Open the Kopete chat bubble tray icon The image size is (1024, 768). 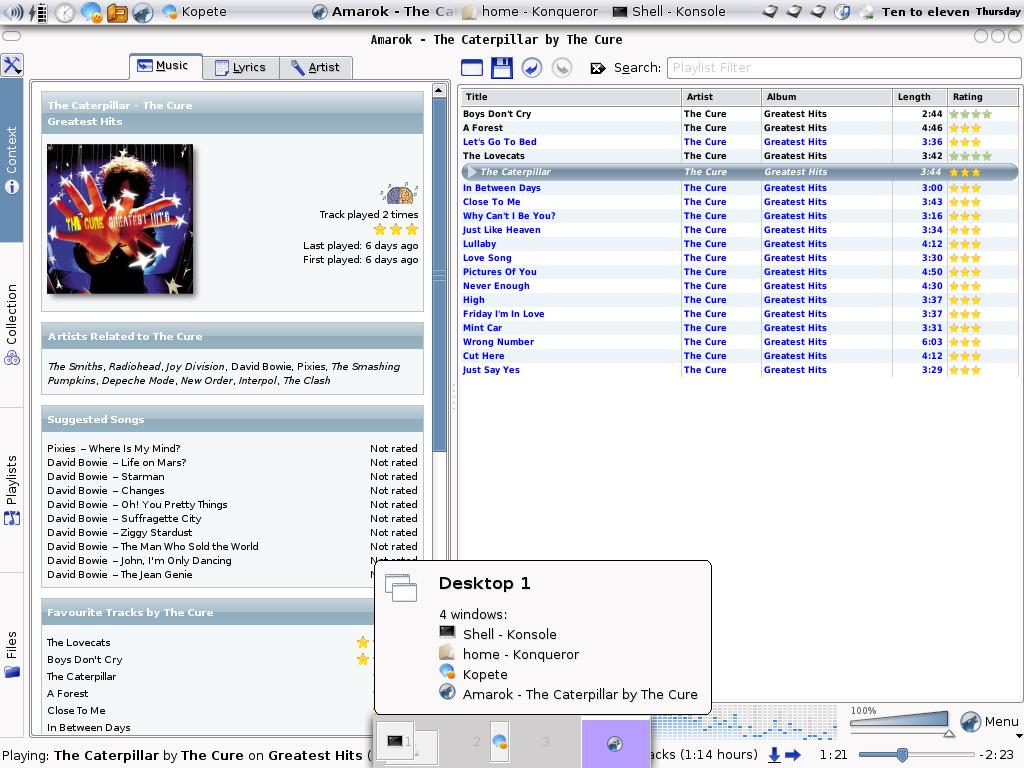coord(91,12)
